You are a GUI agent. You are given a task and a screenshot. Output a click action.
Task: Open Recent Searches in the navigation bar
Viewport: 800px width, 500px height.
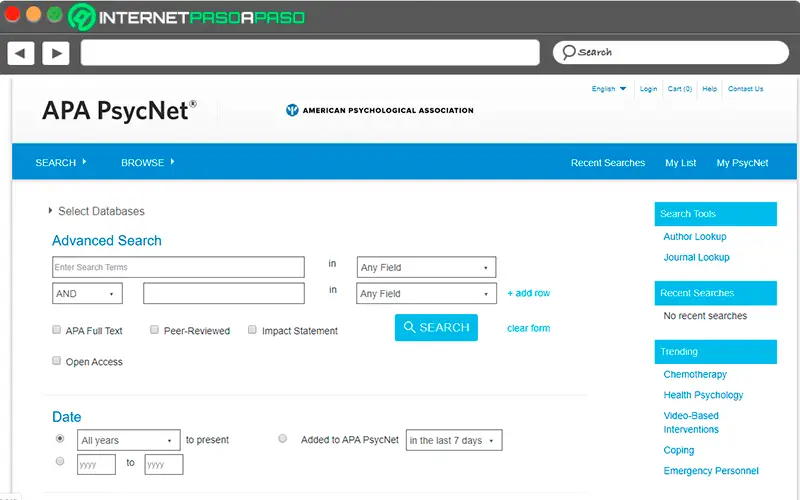(x=608, y=163)
